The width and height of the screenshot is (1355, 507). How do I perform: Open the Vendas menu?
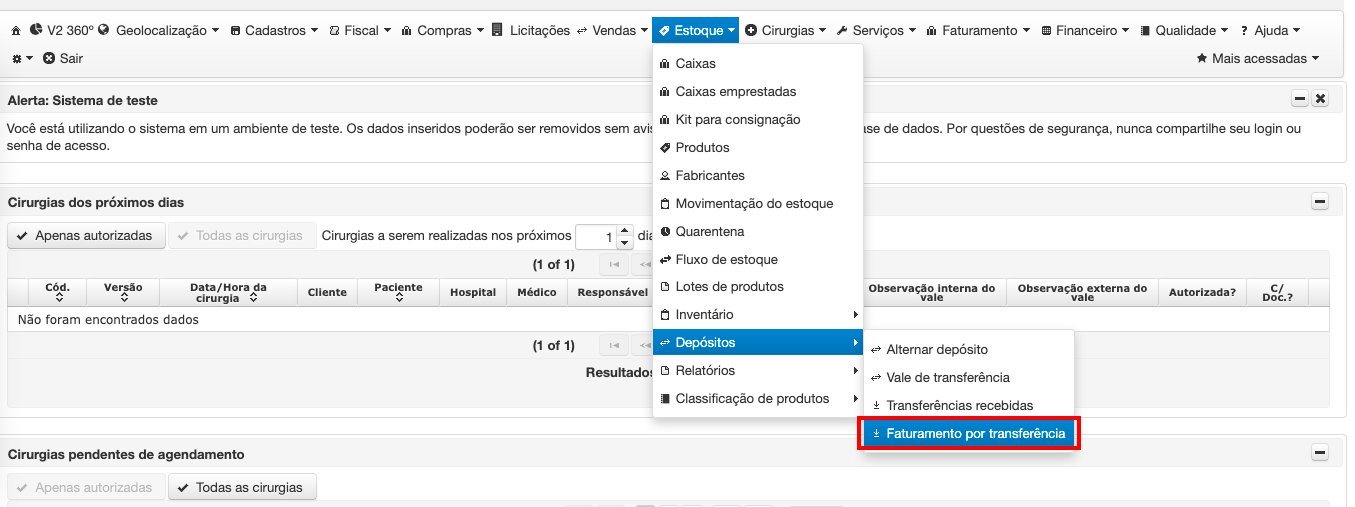[x=613, y=31]
